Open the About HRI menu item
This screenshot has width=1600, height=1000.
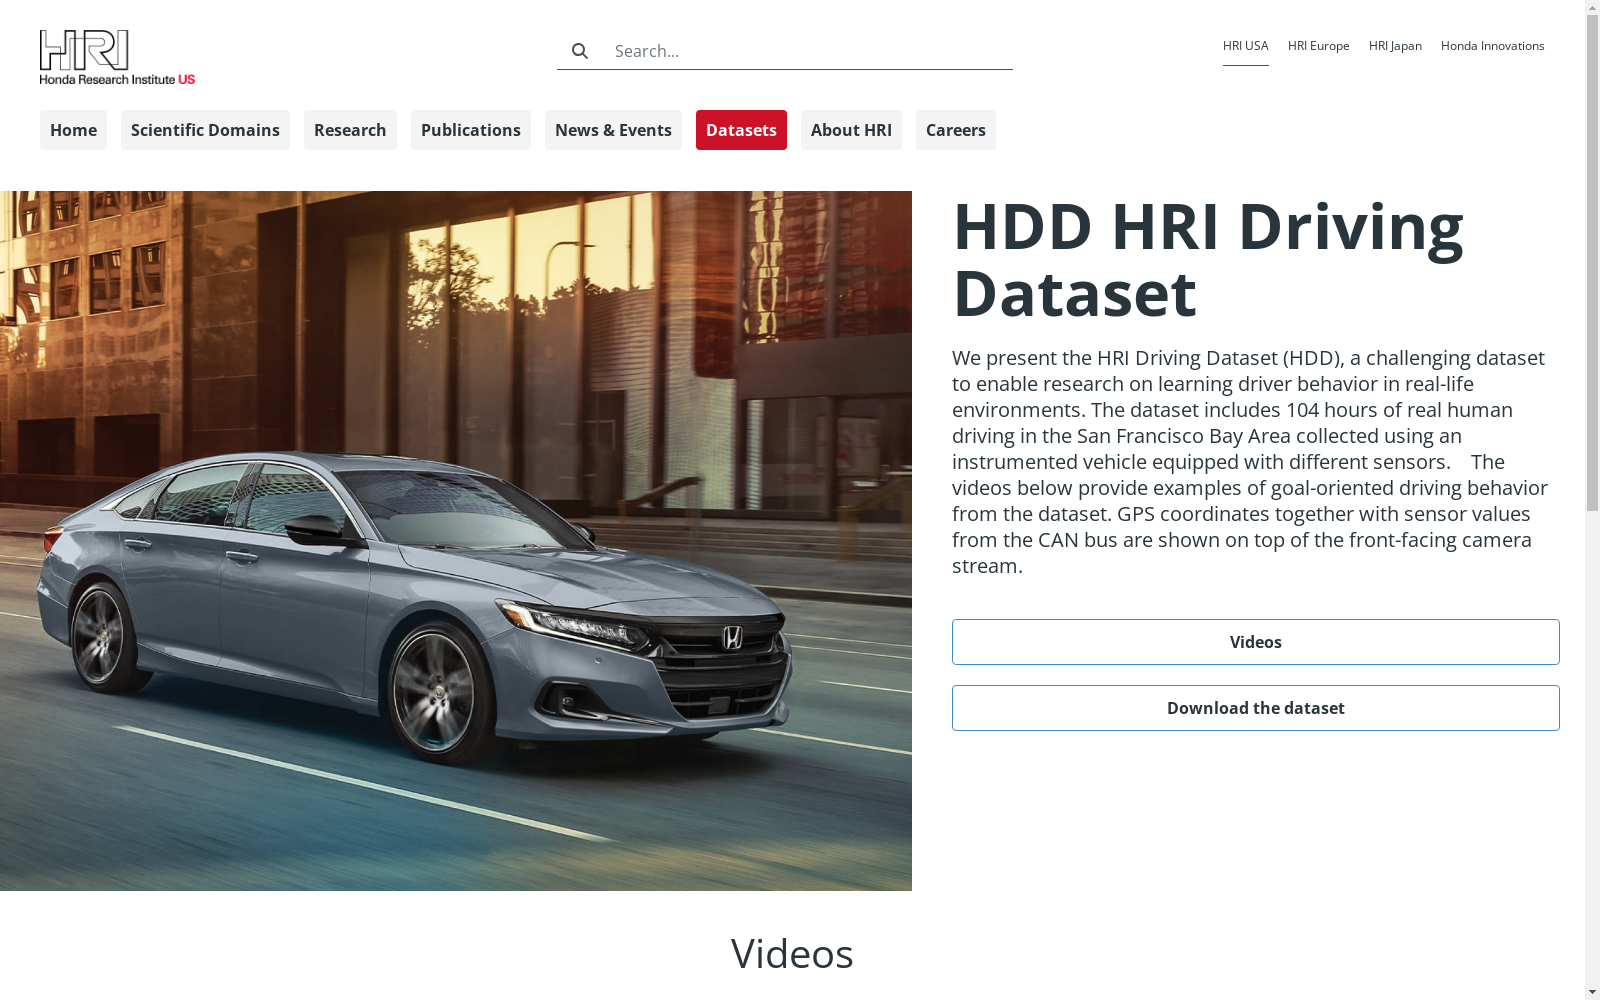(851, 130)
